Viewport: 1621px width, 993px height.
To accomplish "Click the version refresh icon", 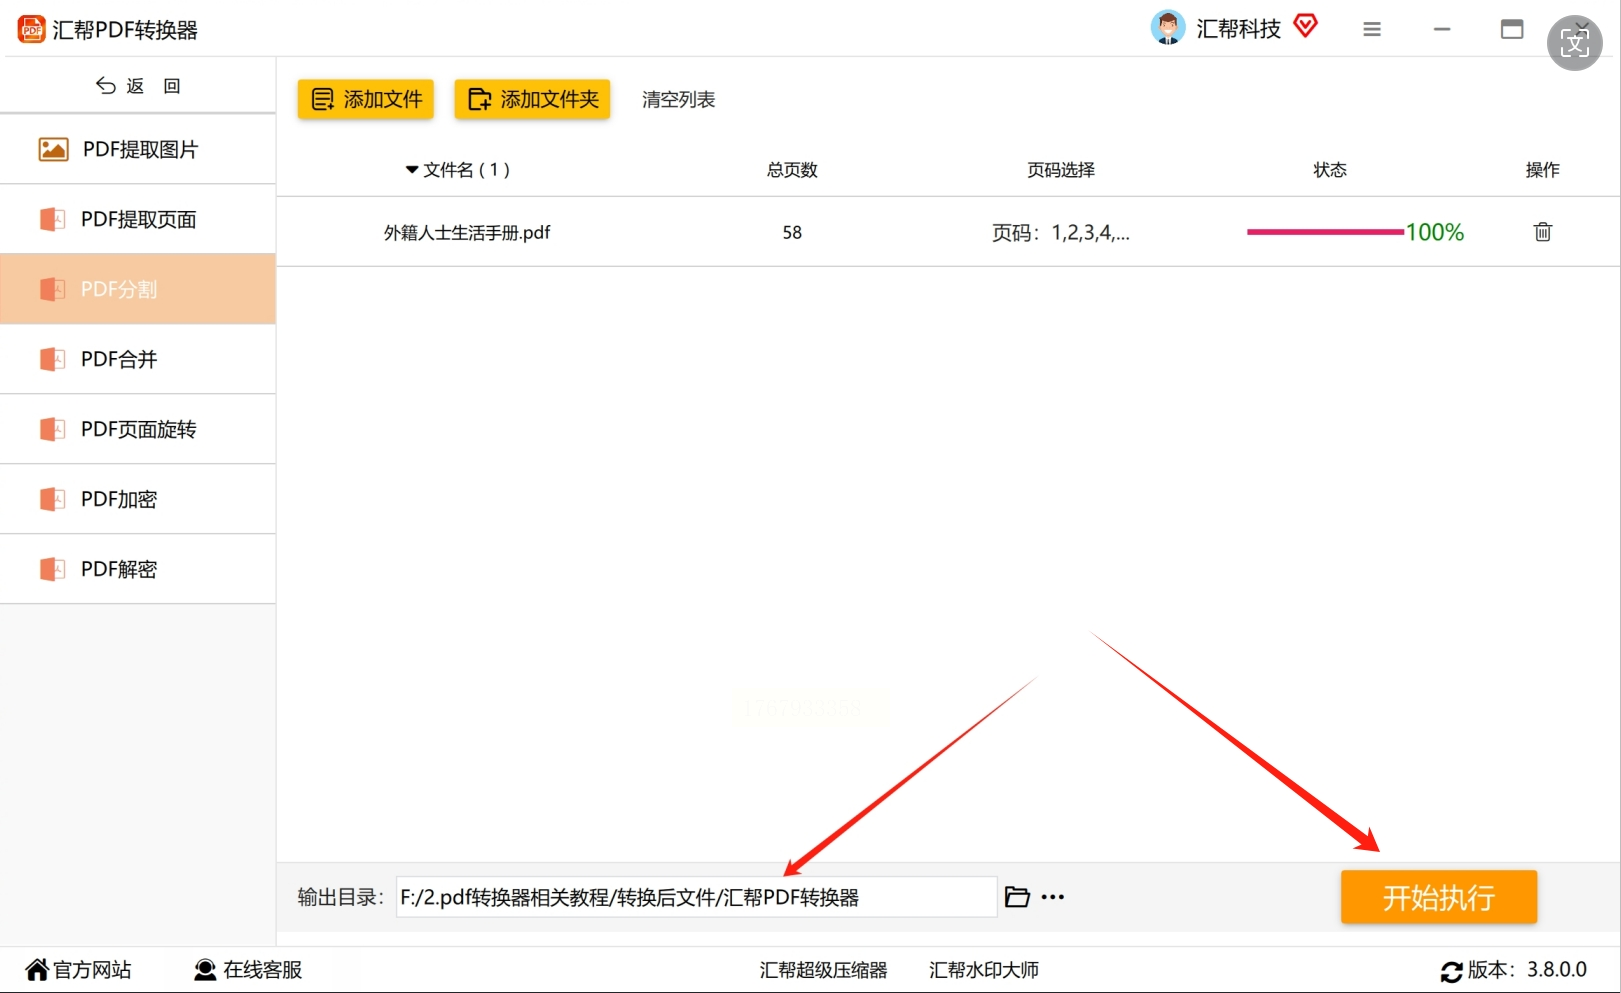I will pyautogui.click(x=1452, y=971).
